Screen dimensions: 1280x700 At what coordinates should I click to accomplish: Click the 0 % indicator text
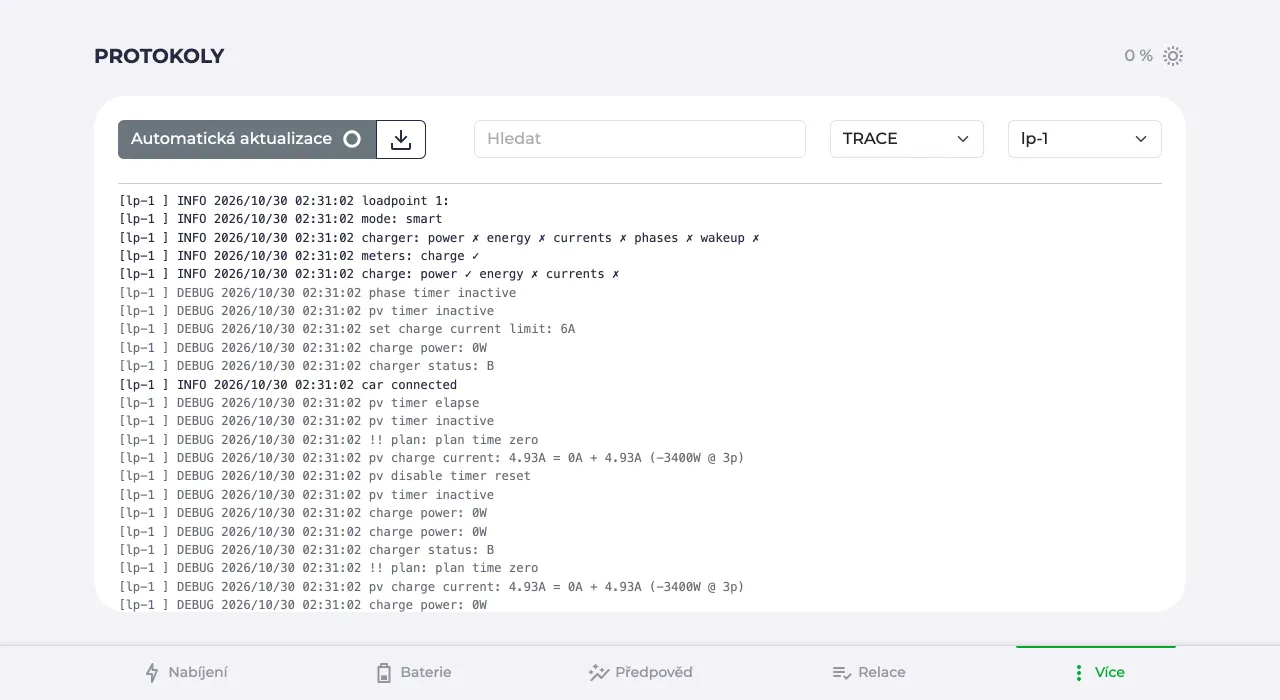pos(1138,56)
